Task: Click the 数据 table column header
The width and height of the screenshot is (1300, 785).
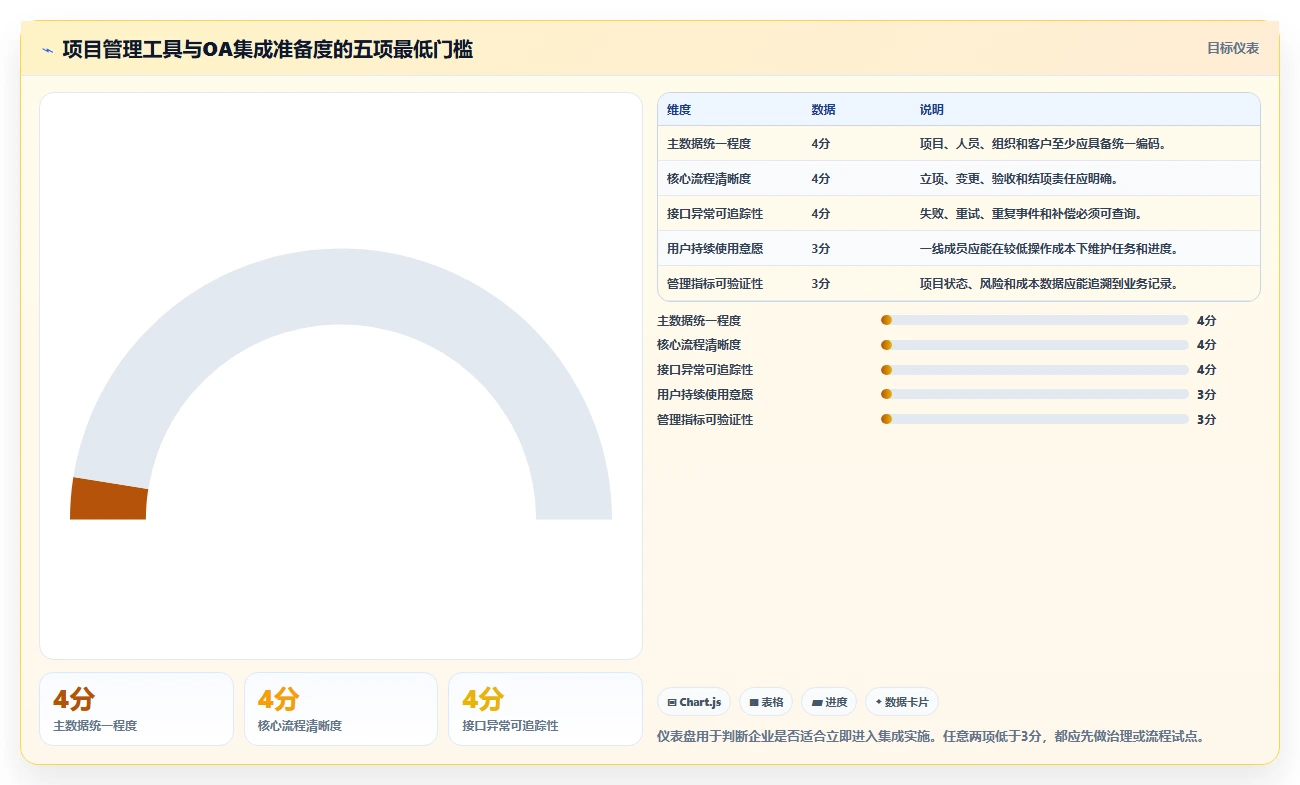Action: pos(823,110)
